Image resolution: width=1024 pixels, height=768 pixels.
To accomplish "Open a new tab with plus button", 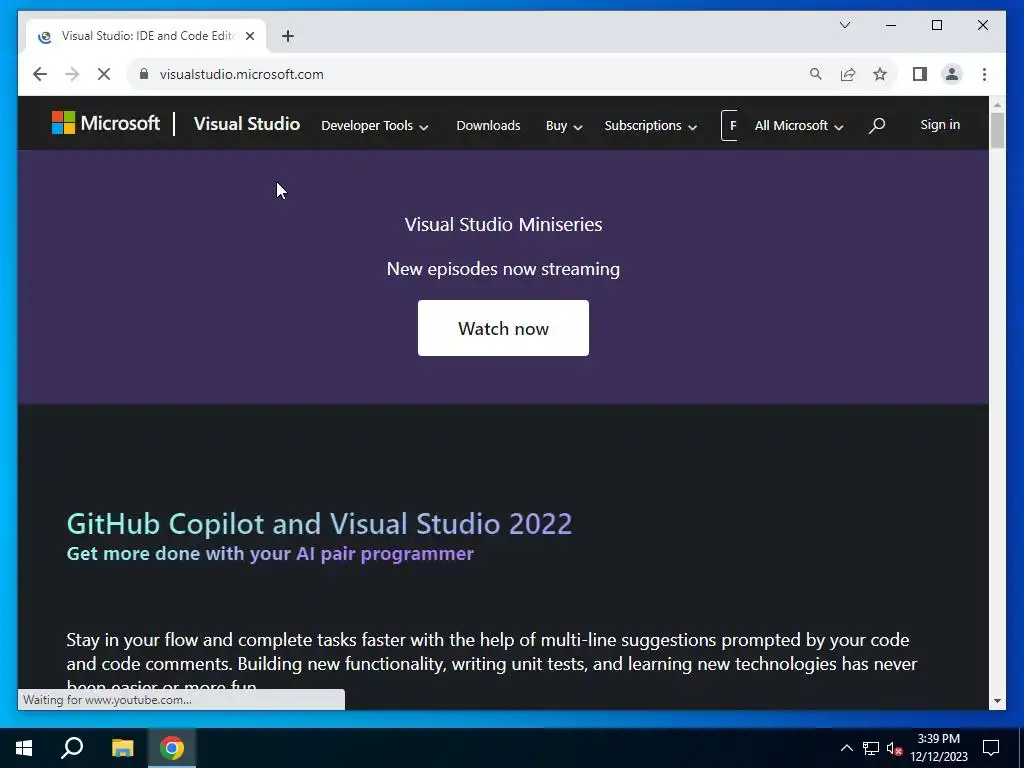I will pyautogui.click(x=288, y=36).
